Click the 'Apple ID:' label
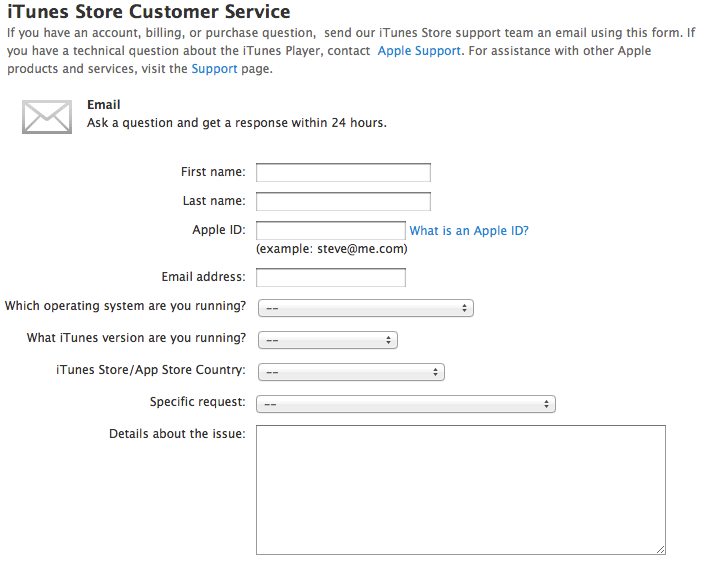706x571 pixels. coord(219,230)
